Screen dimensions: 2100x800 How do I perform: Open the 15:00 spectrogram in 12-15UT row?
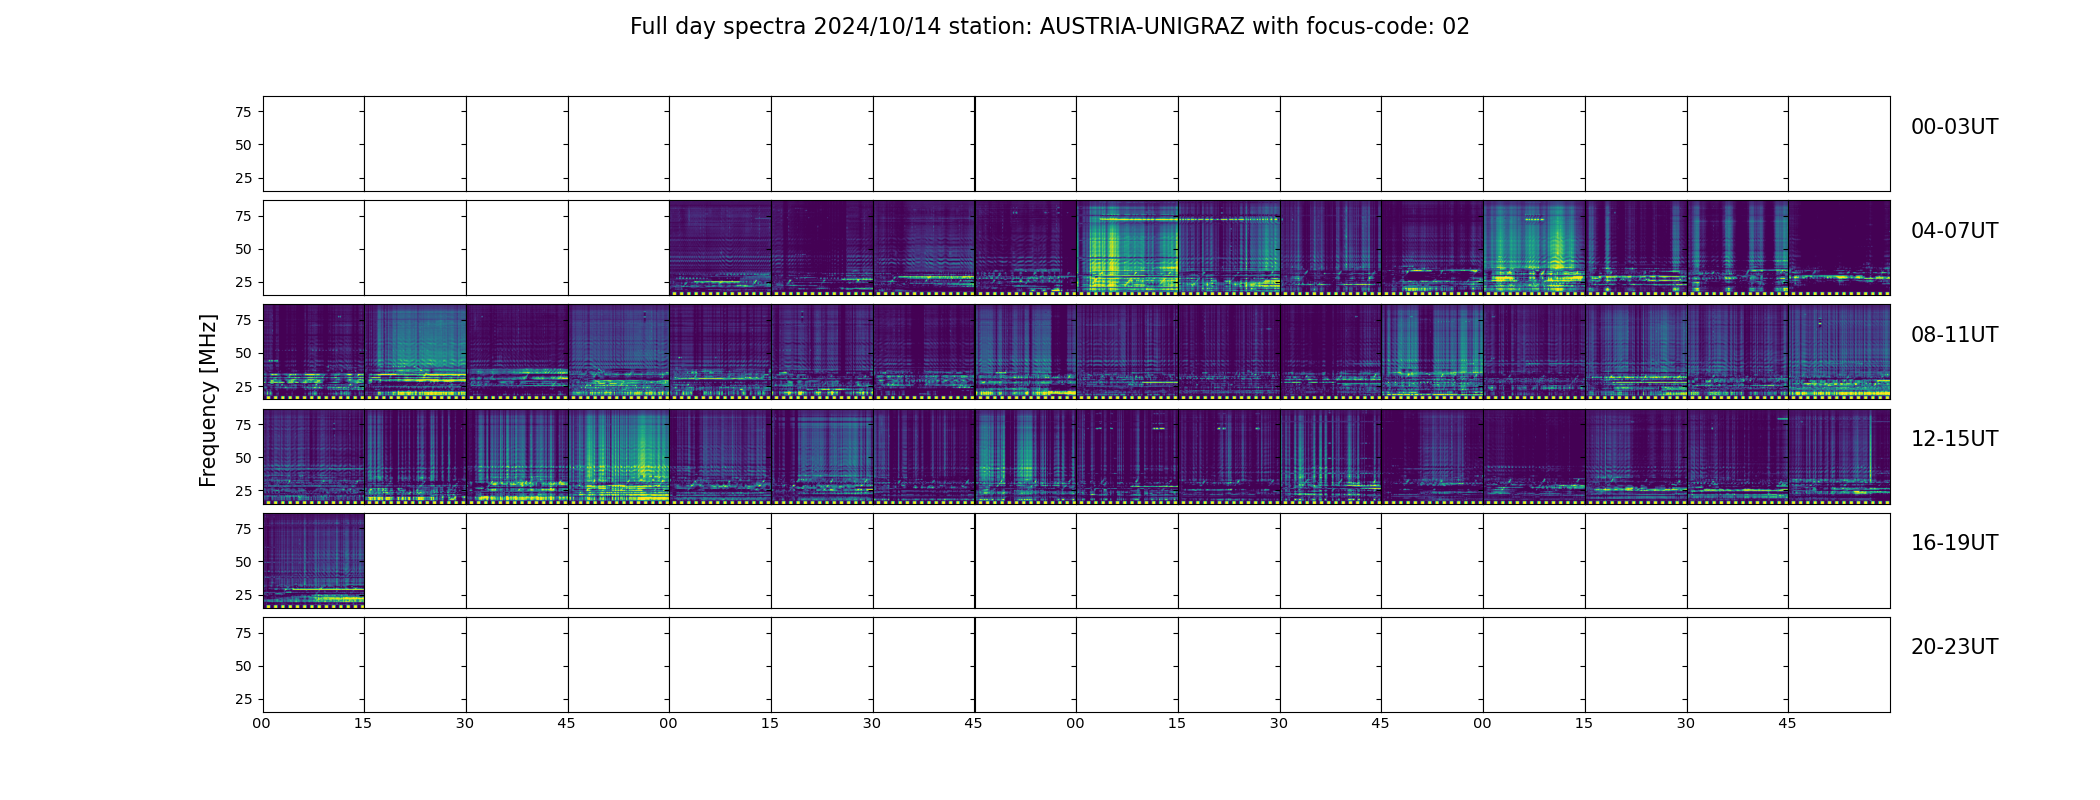tap(1534, 456)
